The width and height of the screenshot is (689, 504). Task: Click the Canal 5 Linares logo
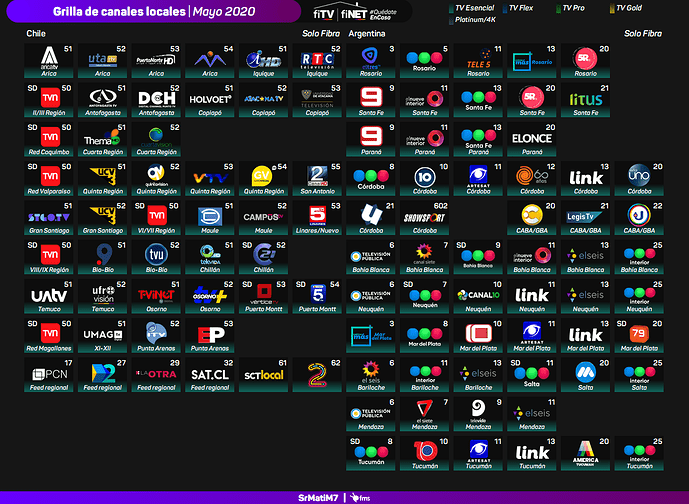click(317, 216)
